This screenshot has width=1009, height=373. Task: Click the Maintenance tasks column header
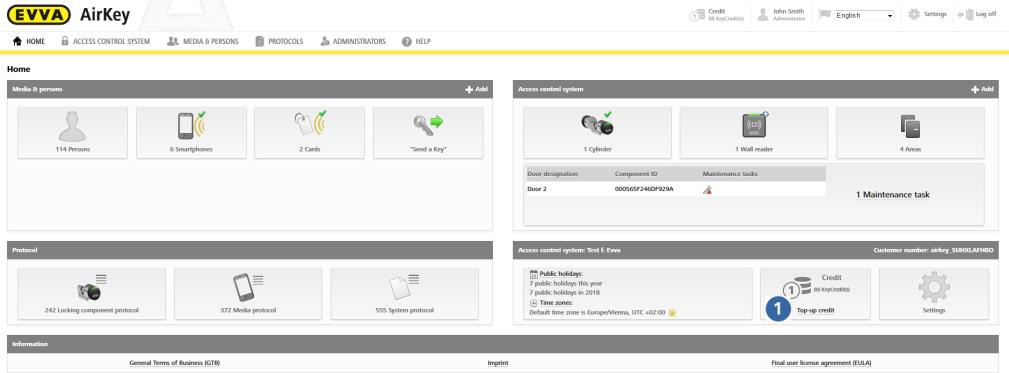click(730, 174)
